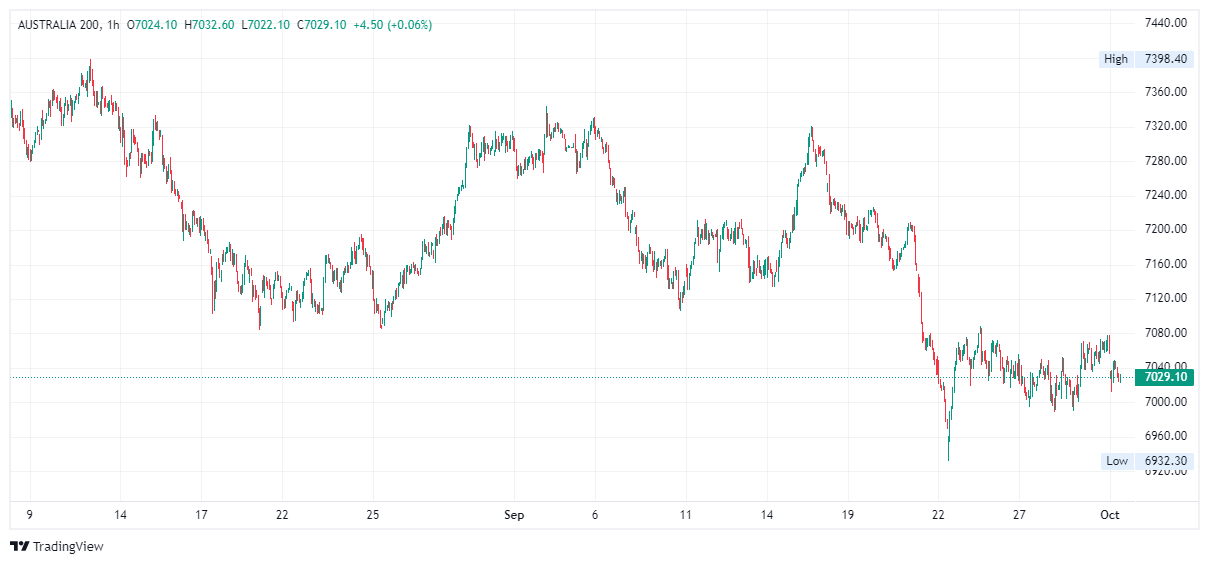Click the 25 date label on time axis
The image size is (1209, 564).
point(372,515)
